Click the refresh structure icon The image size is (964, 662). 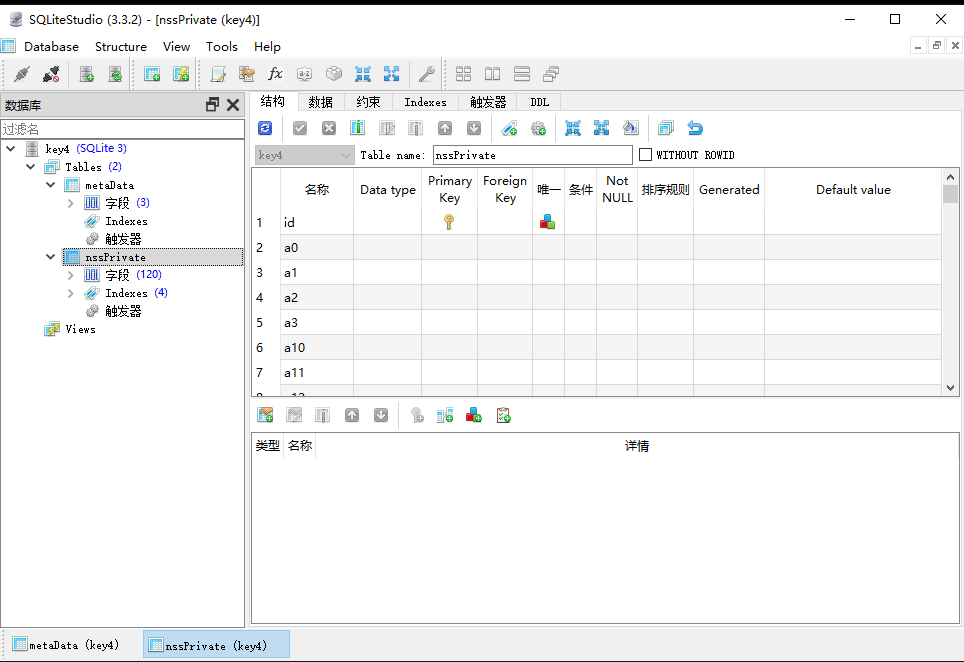tap(265, 128)
